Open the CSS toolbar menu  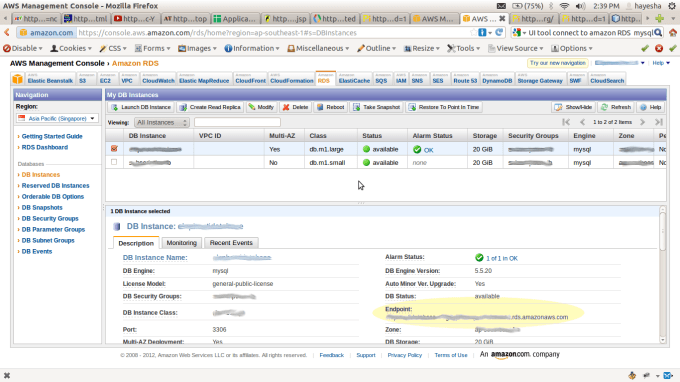(x=113, y=49)
